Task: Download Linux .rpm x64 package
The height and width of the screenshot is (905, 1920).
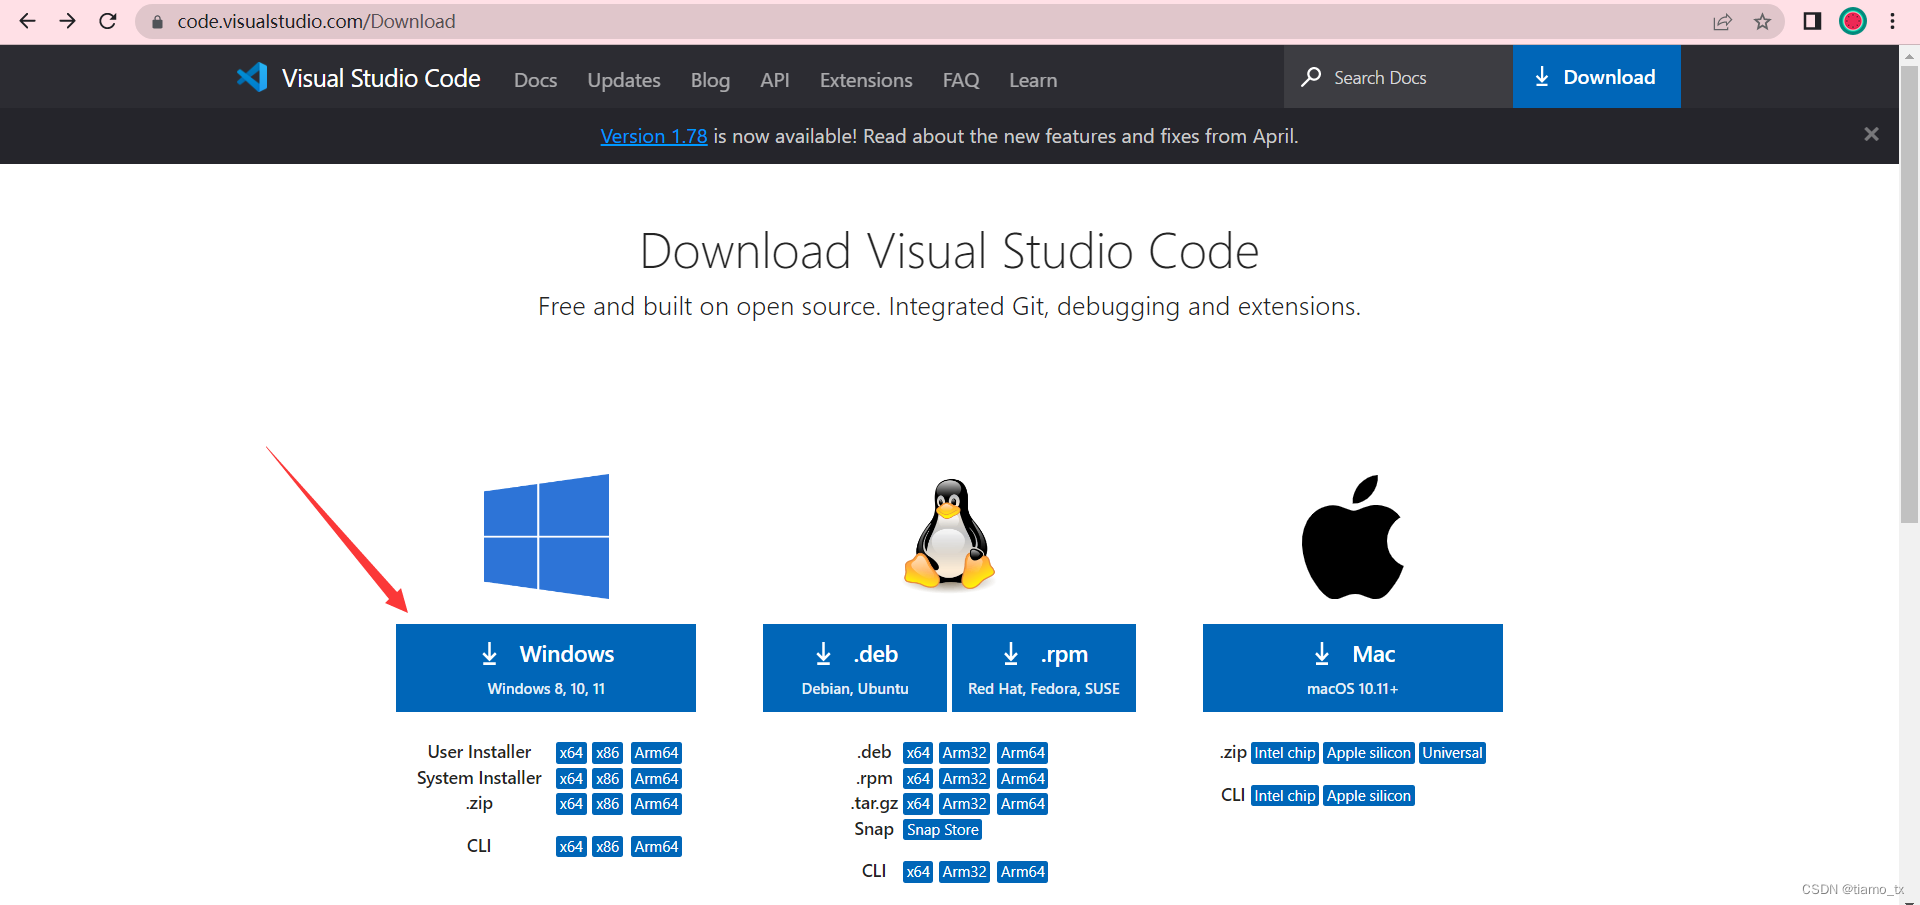Action: [918, 779]
